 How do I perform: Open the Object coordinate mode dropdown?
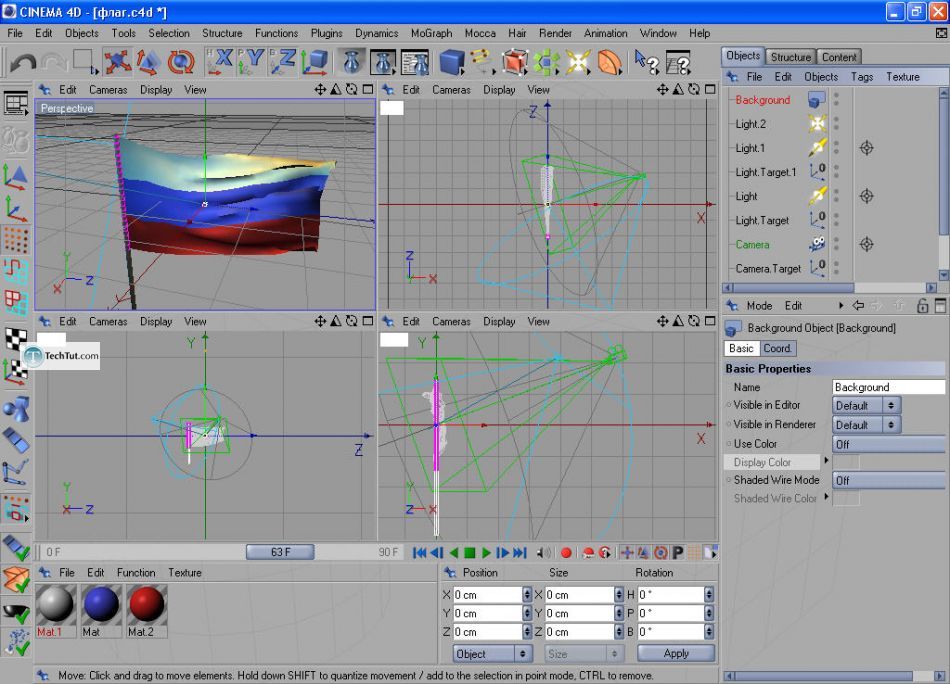tap(492, 654)
